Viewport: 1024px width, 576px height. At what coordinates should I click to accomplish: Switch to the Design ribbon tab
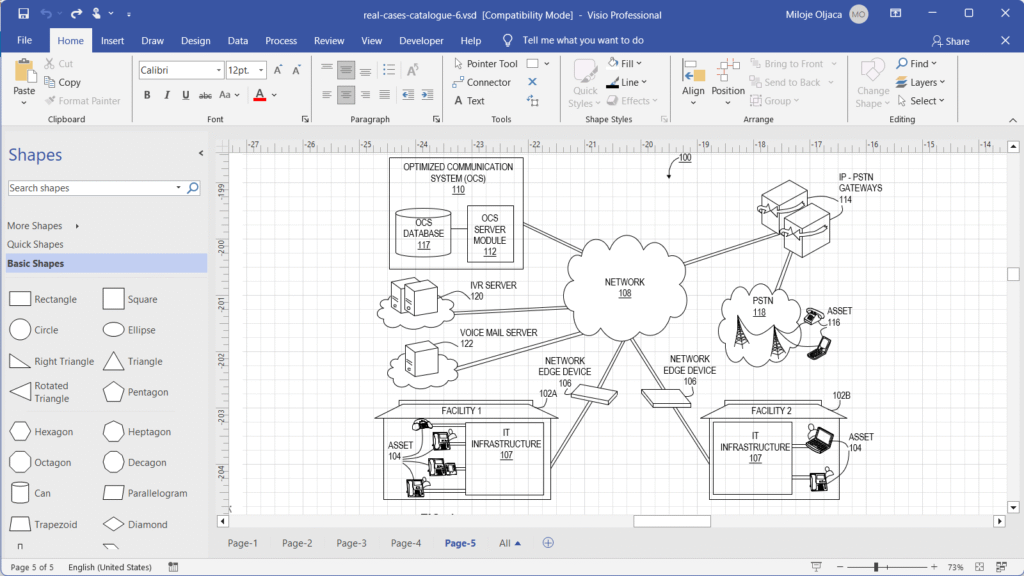pos(196,40)
